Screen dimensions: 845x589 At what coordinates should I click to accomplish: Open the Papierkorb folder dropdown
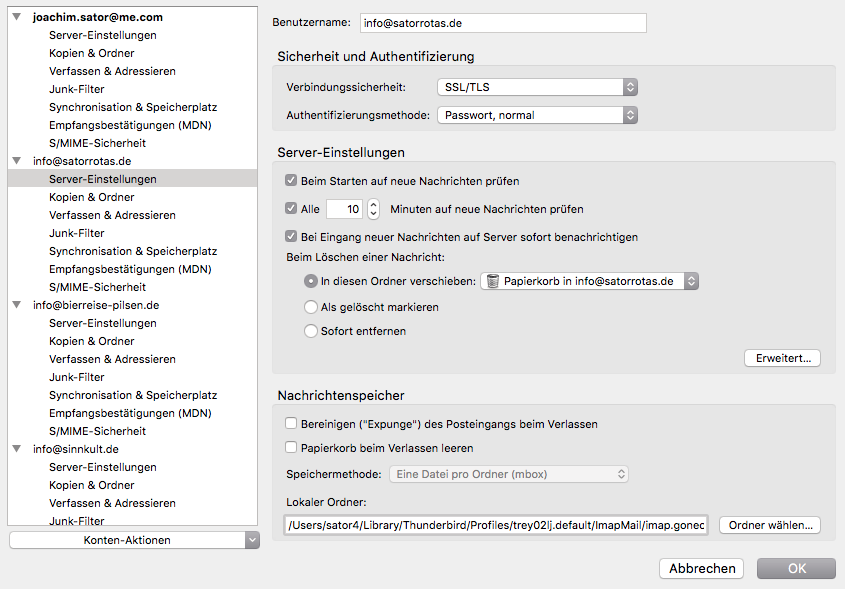point(589,281)
